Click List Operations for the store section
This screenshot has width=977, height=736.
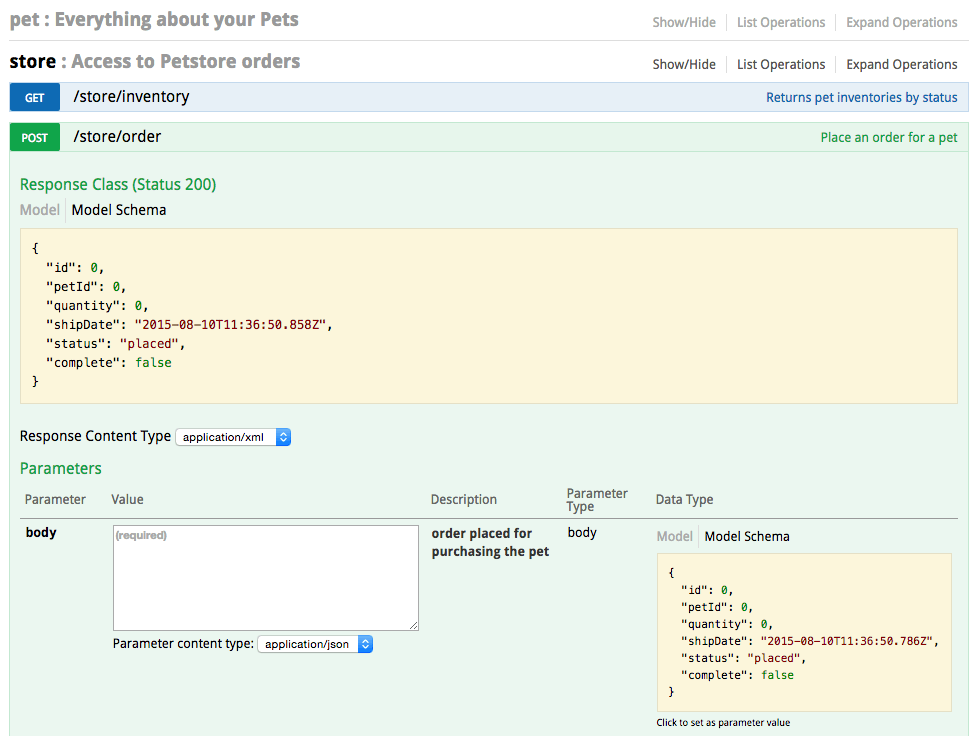click(780, 64)
